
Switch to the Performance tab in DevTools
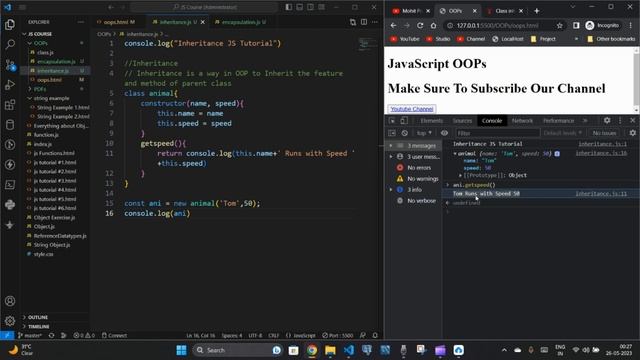(x=558, y=120)
